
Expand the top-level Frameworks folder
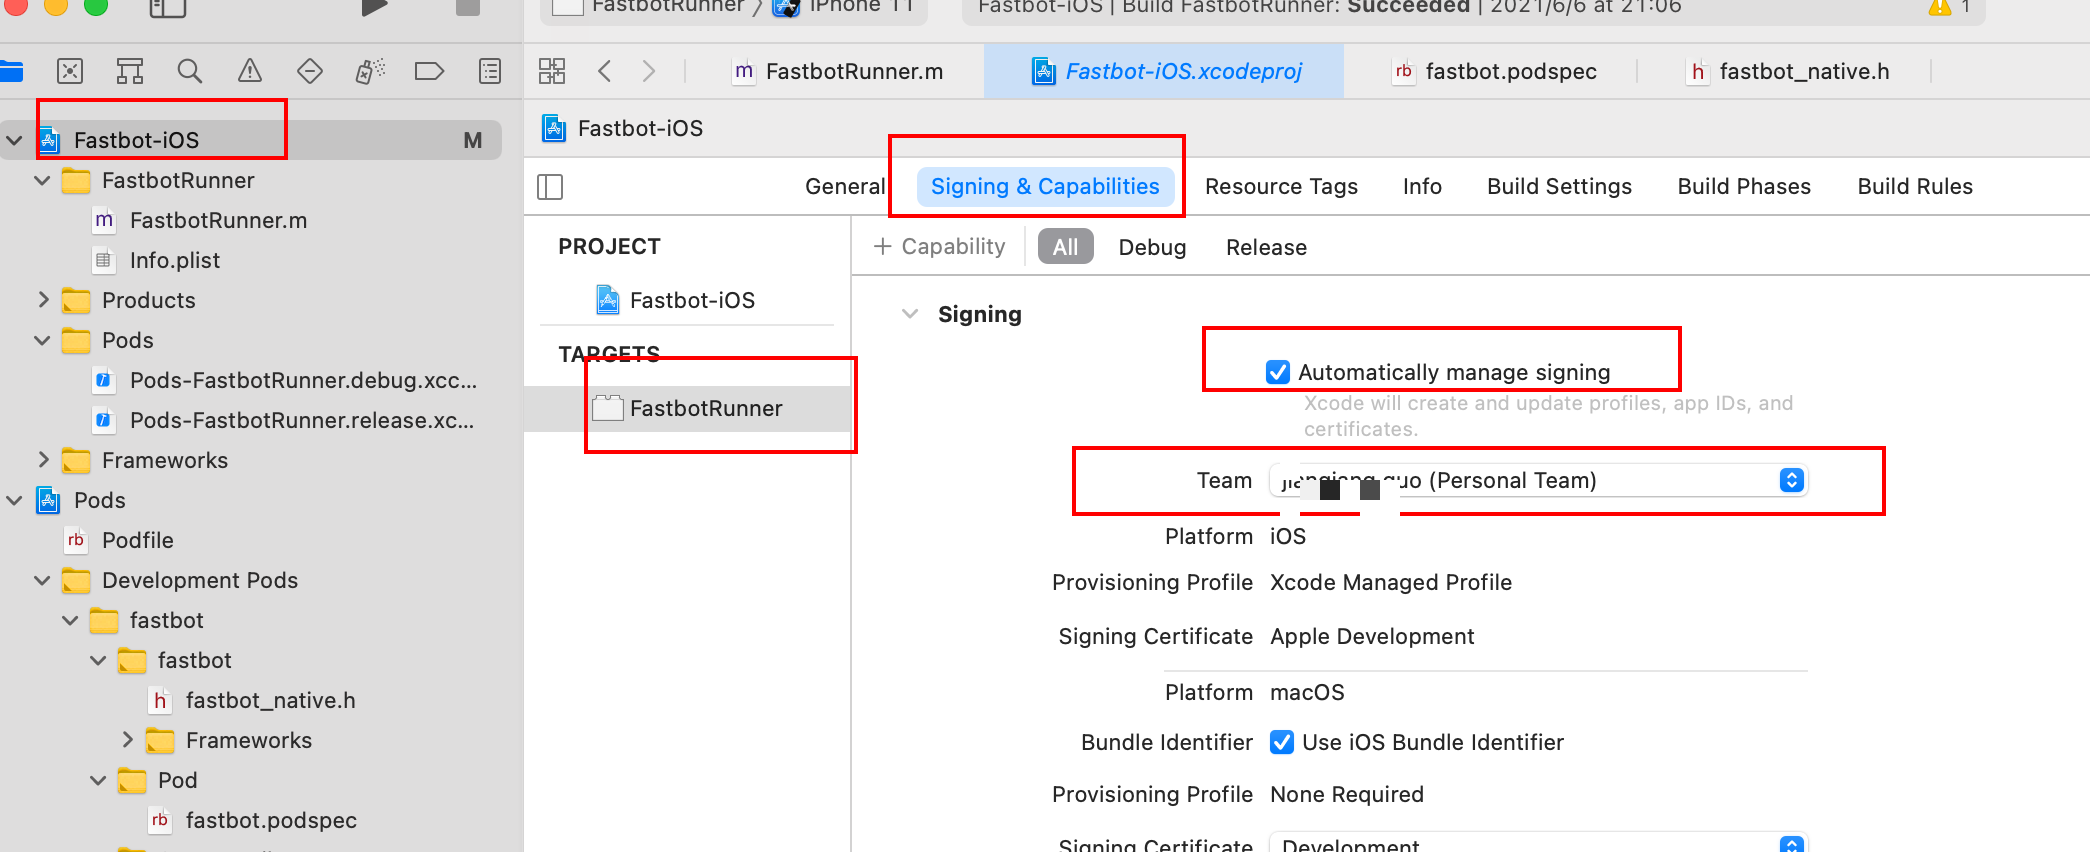point(42,460)
